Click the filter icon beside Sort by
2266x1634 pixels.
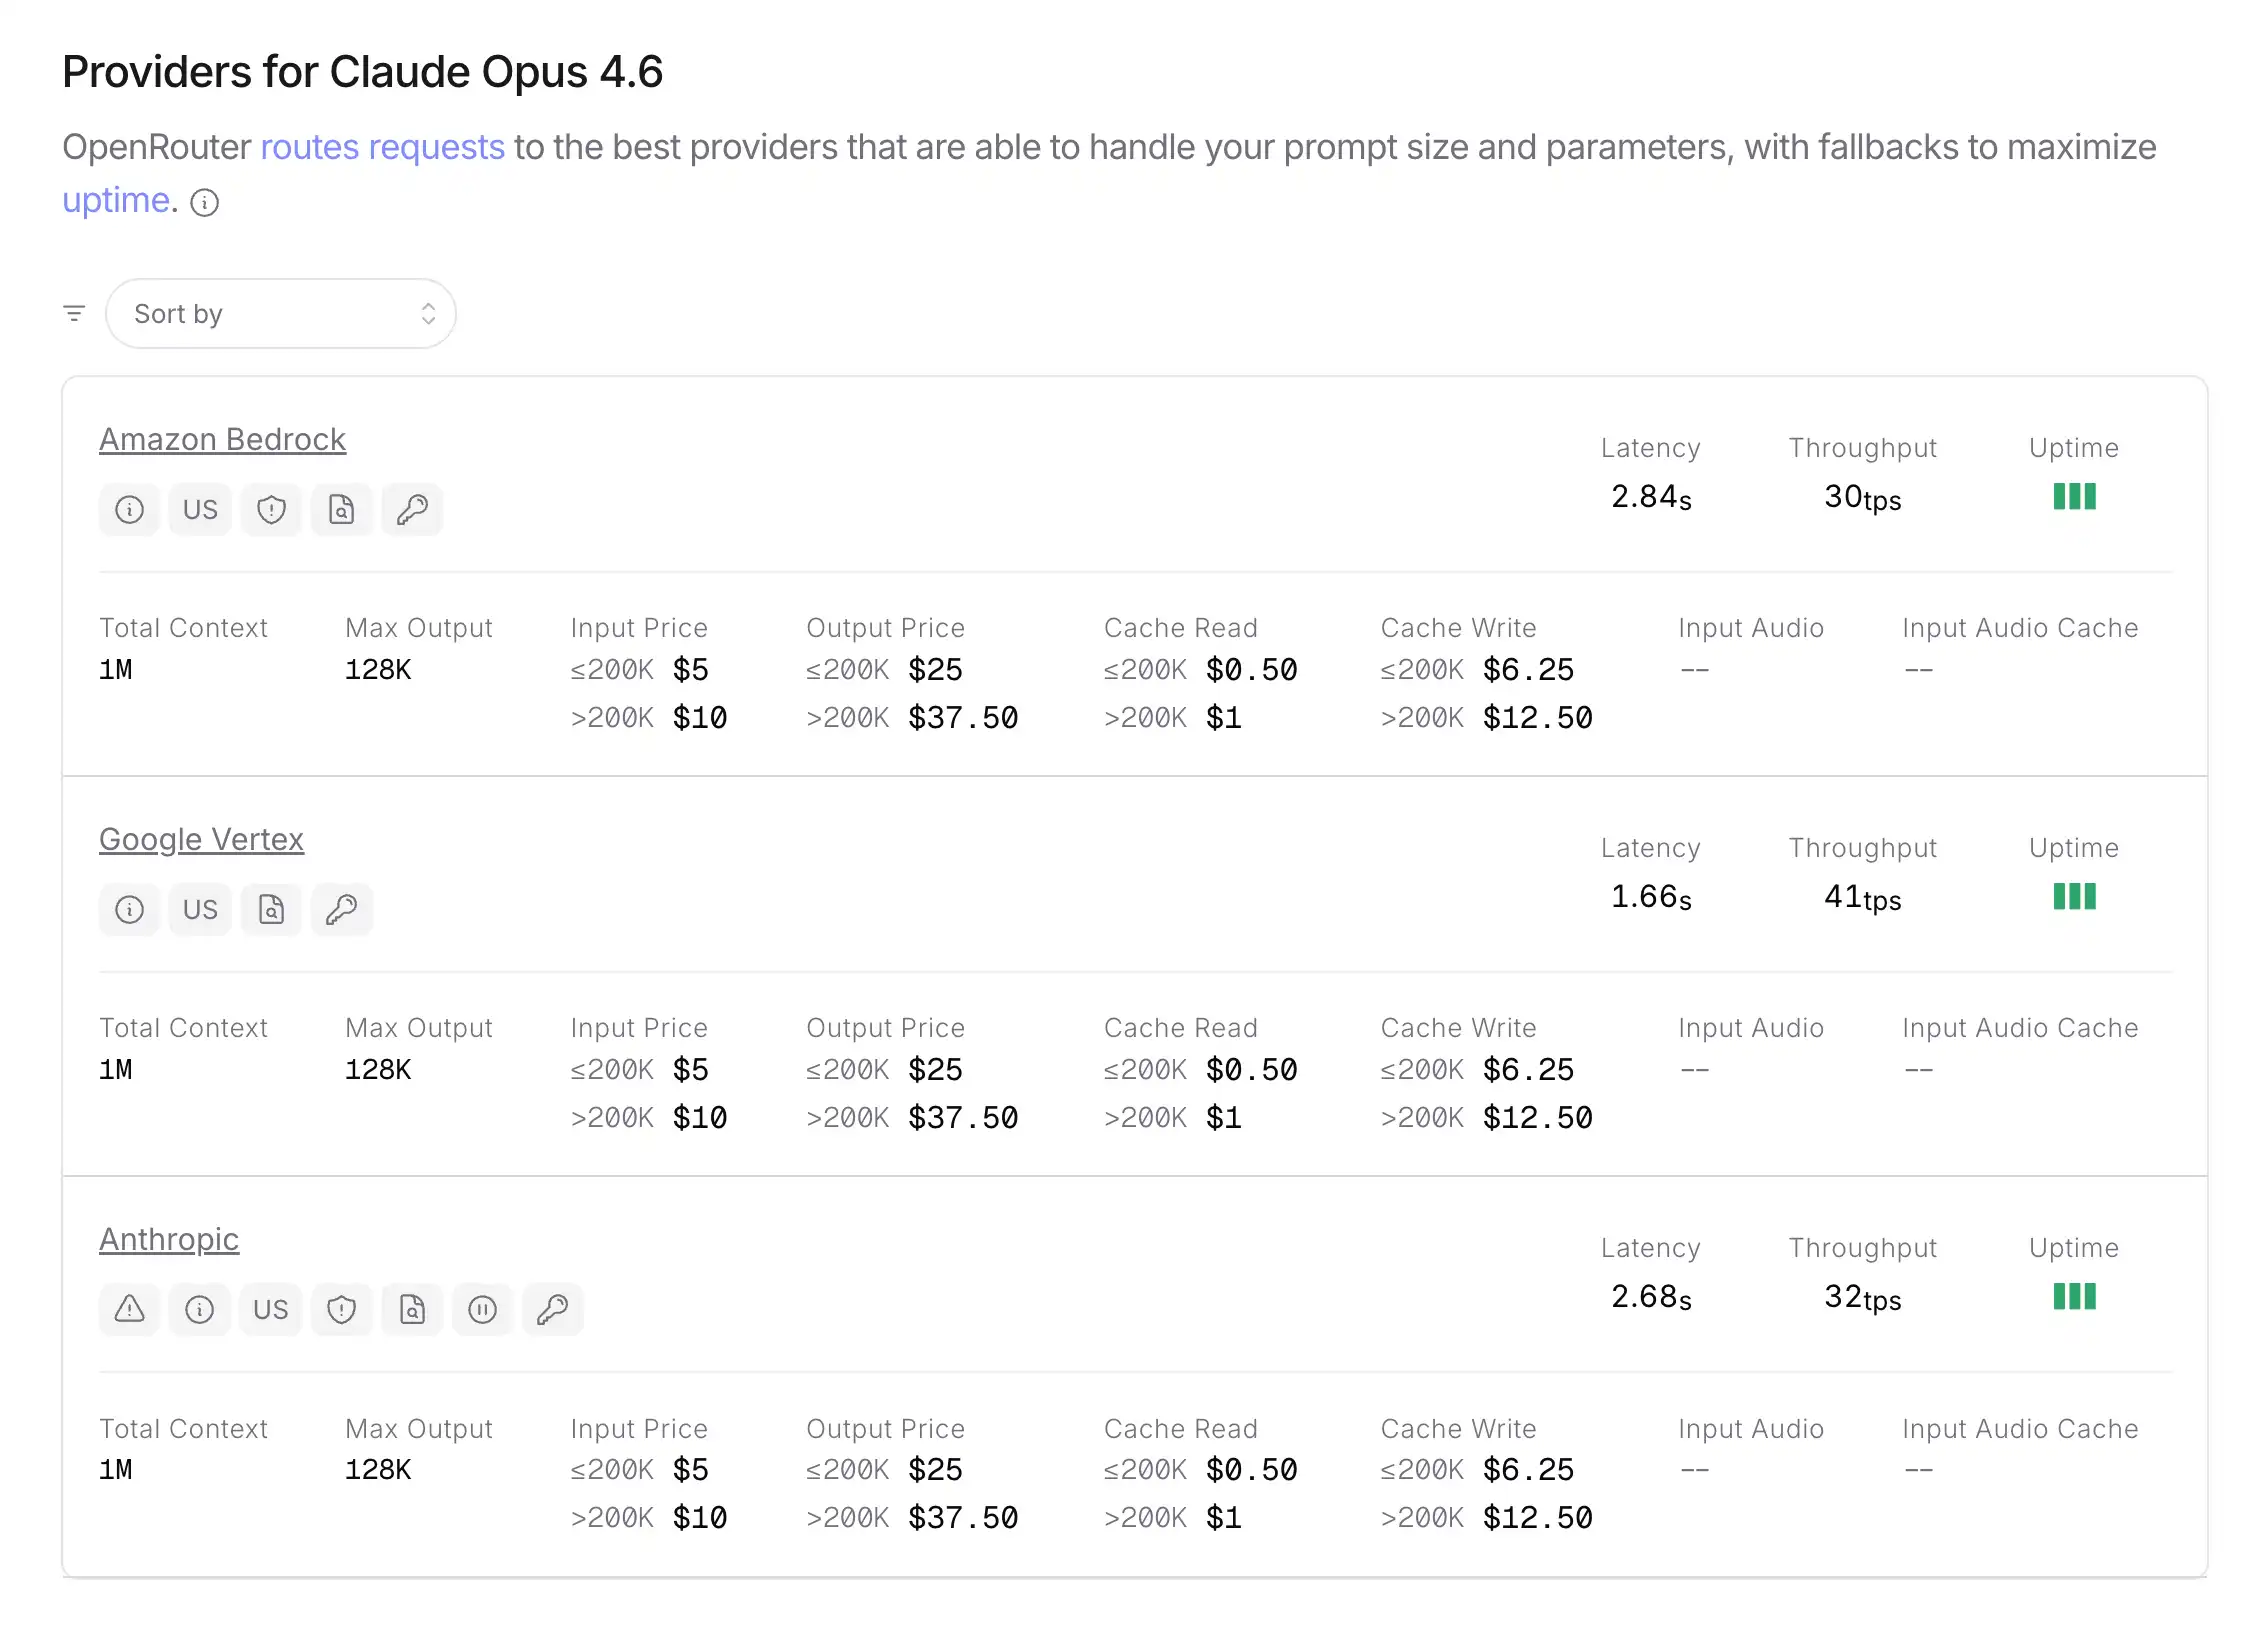pyautogui.click(x=74, y=314)
